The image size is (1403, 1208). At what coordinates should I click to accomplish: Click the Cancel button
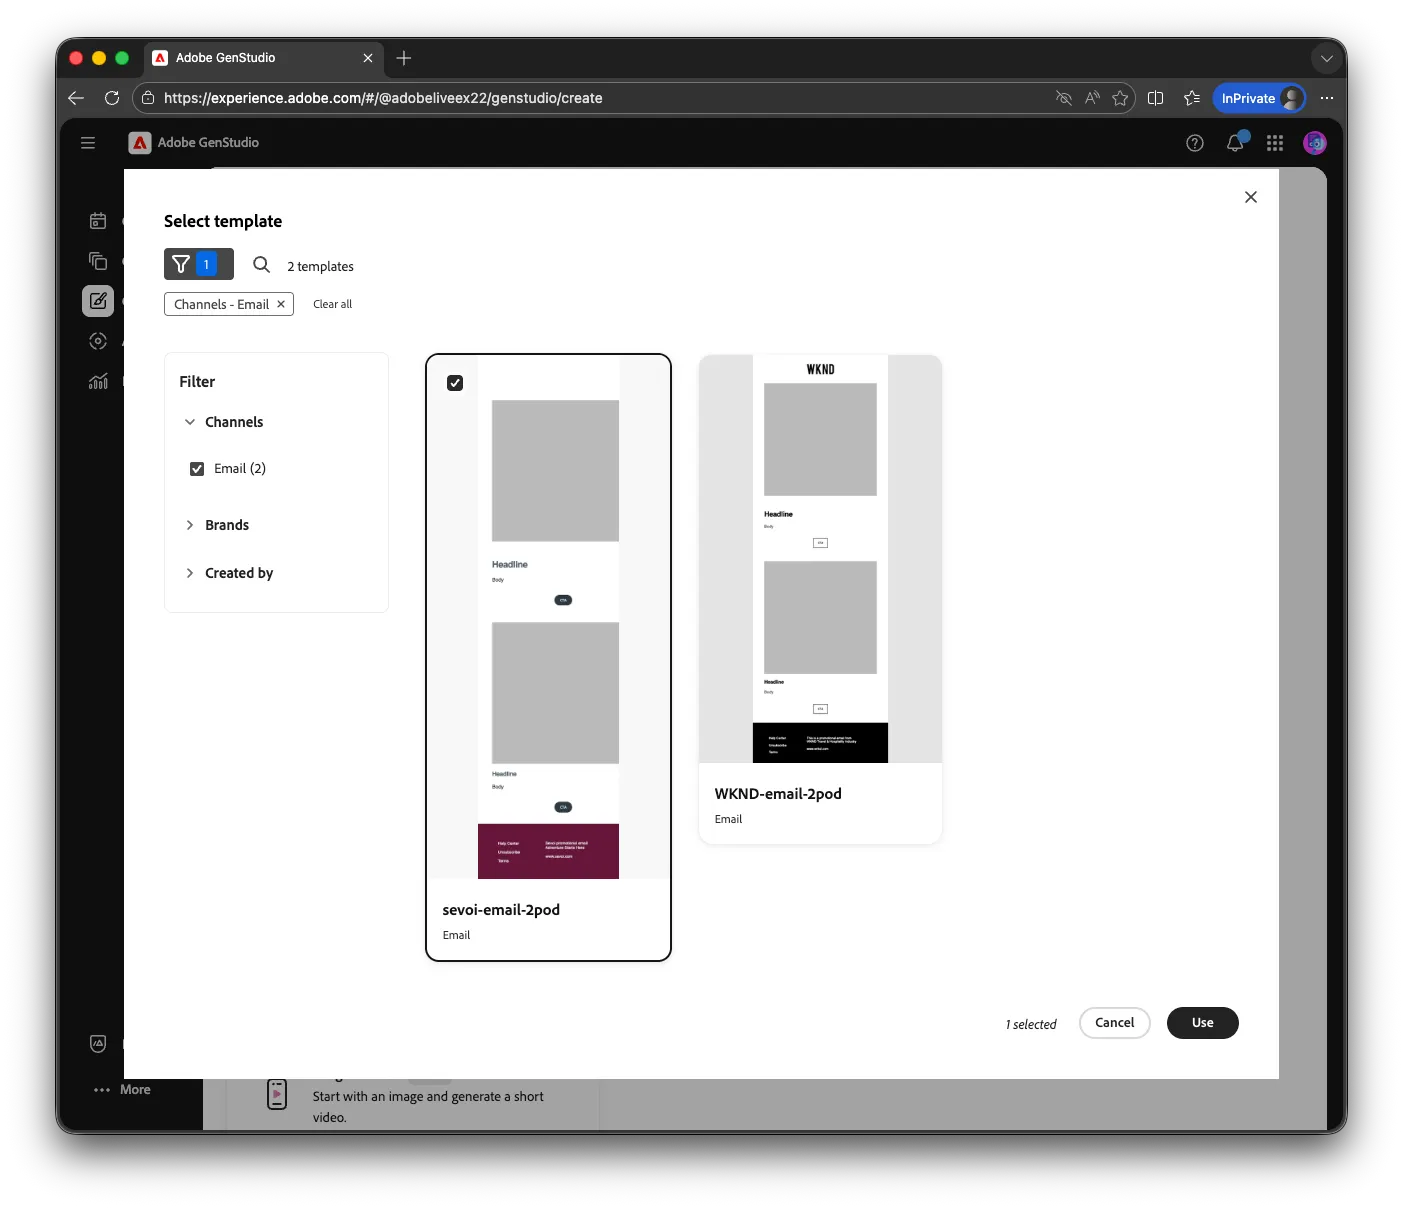(x=1114, y=1023)
